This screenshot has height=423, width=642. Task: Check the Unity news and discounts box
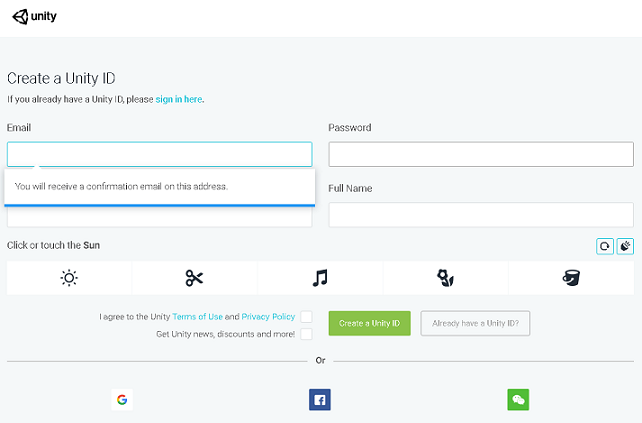pyautogui.click(x=306, y=334)
